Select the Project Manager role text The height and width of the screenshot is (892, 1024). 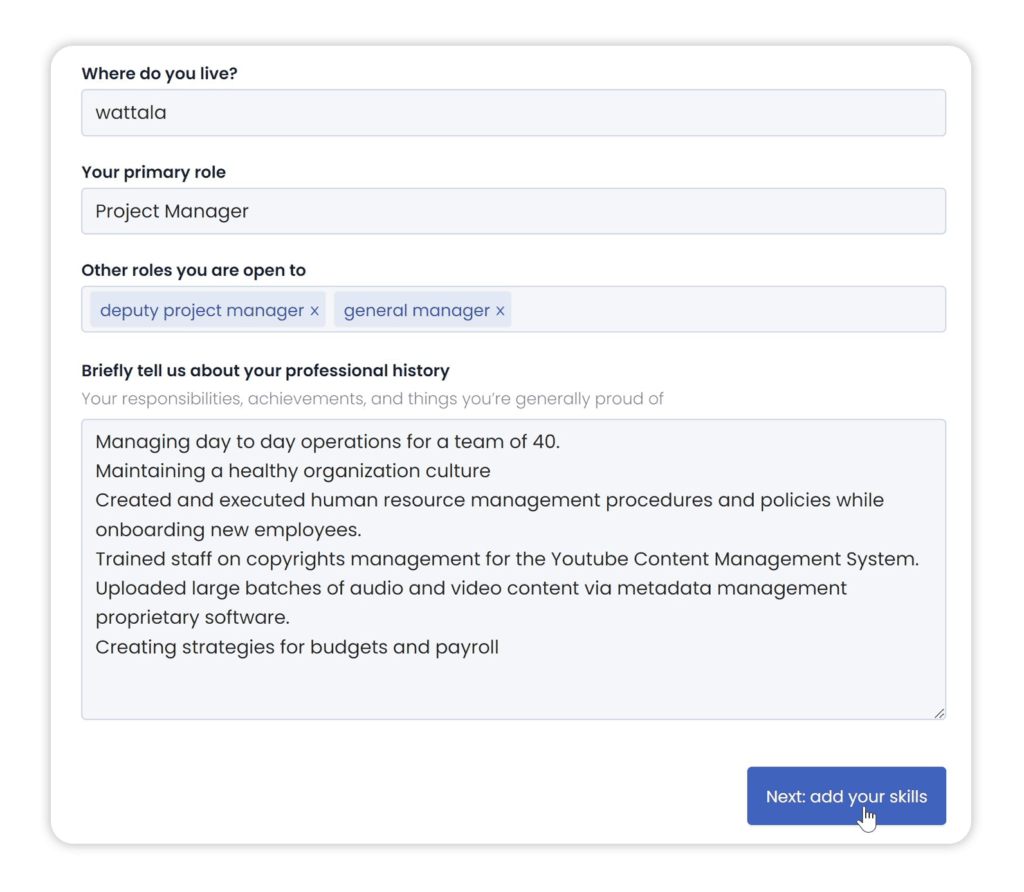(171, 211)
